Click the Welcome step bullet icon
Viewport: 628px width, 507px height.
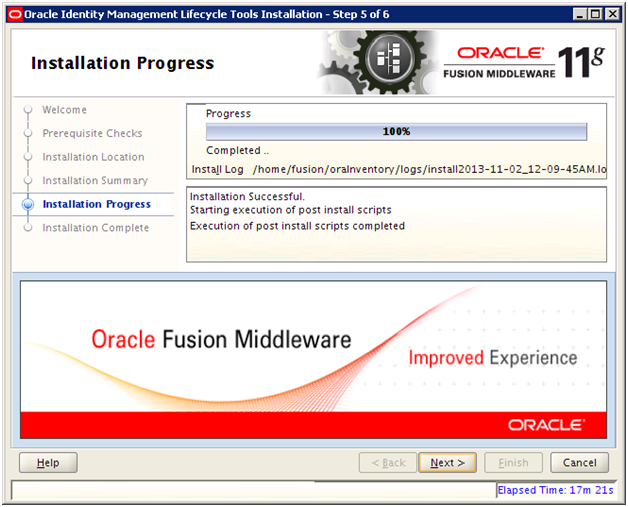[x=28, y=109]
